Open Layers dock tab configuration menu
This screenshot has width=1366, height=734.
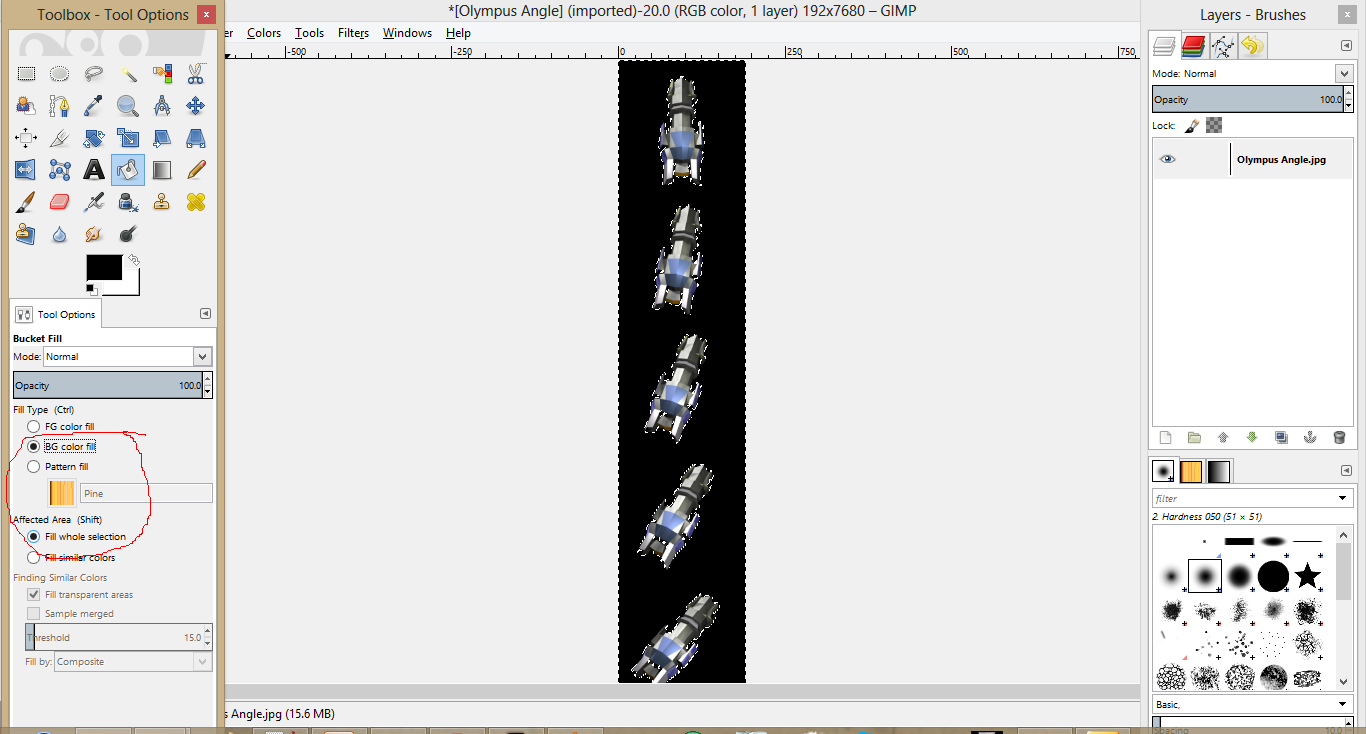coord(1346,45)
